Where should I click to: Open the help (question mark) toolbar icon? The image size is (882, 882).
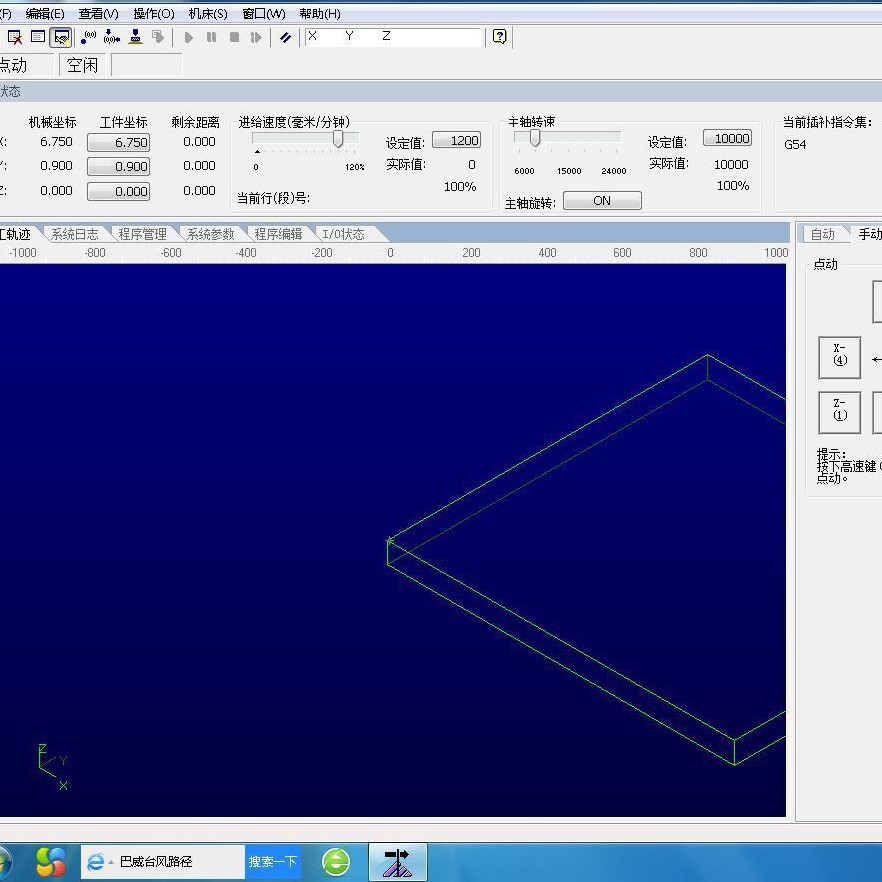click(498, 37)
